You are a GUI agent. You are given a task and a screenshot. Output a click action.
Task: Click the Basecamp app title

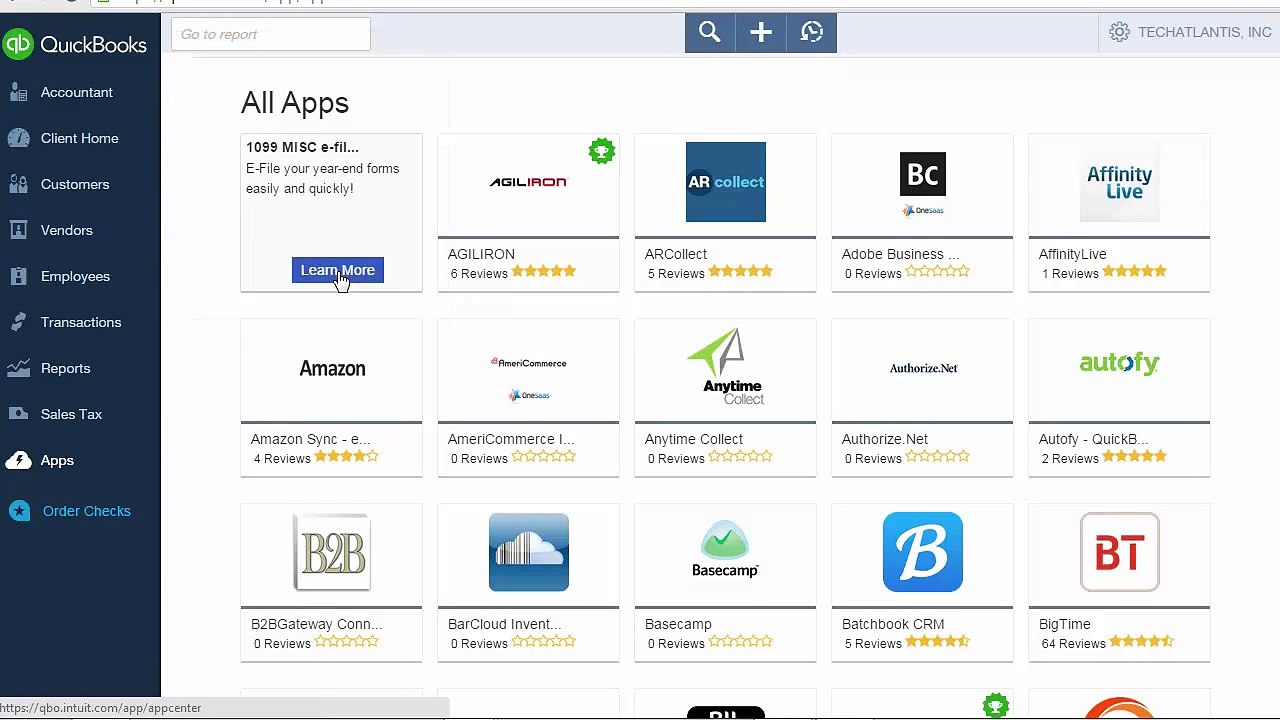coord(678,624)
